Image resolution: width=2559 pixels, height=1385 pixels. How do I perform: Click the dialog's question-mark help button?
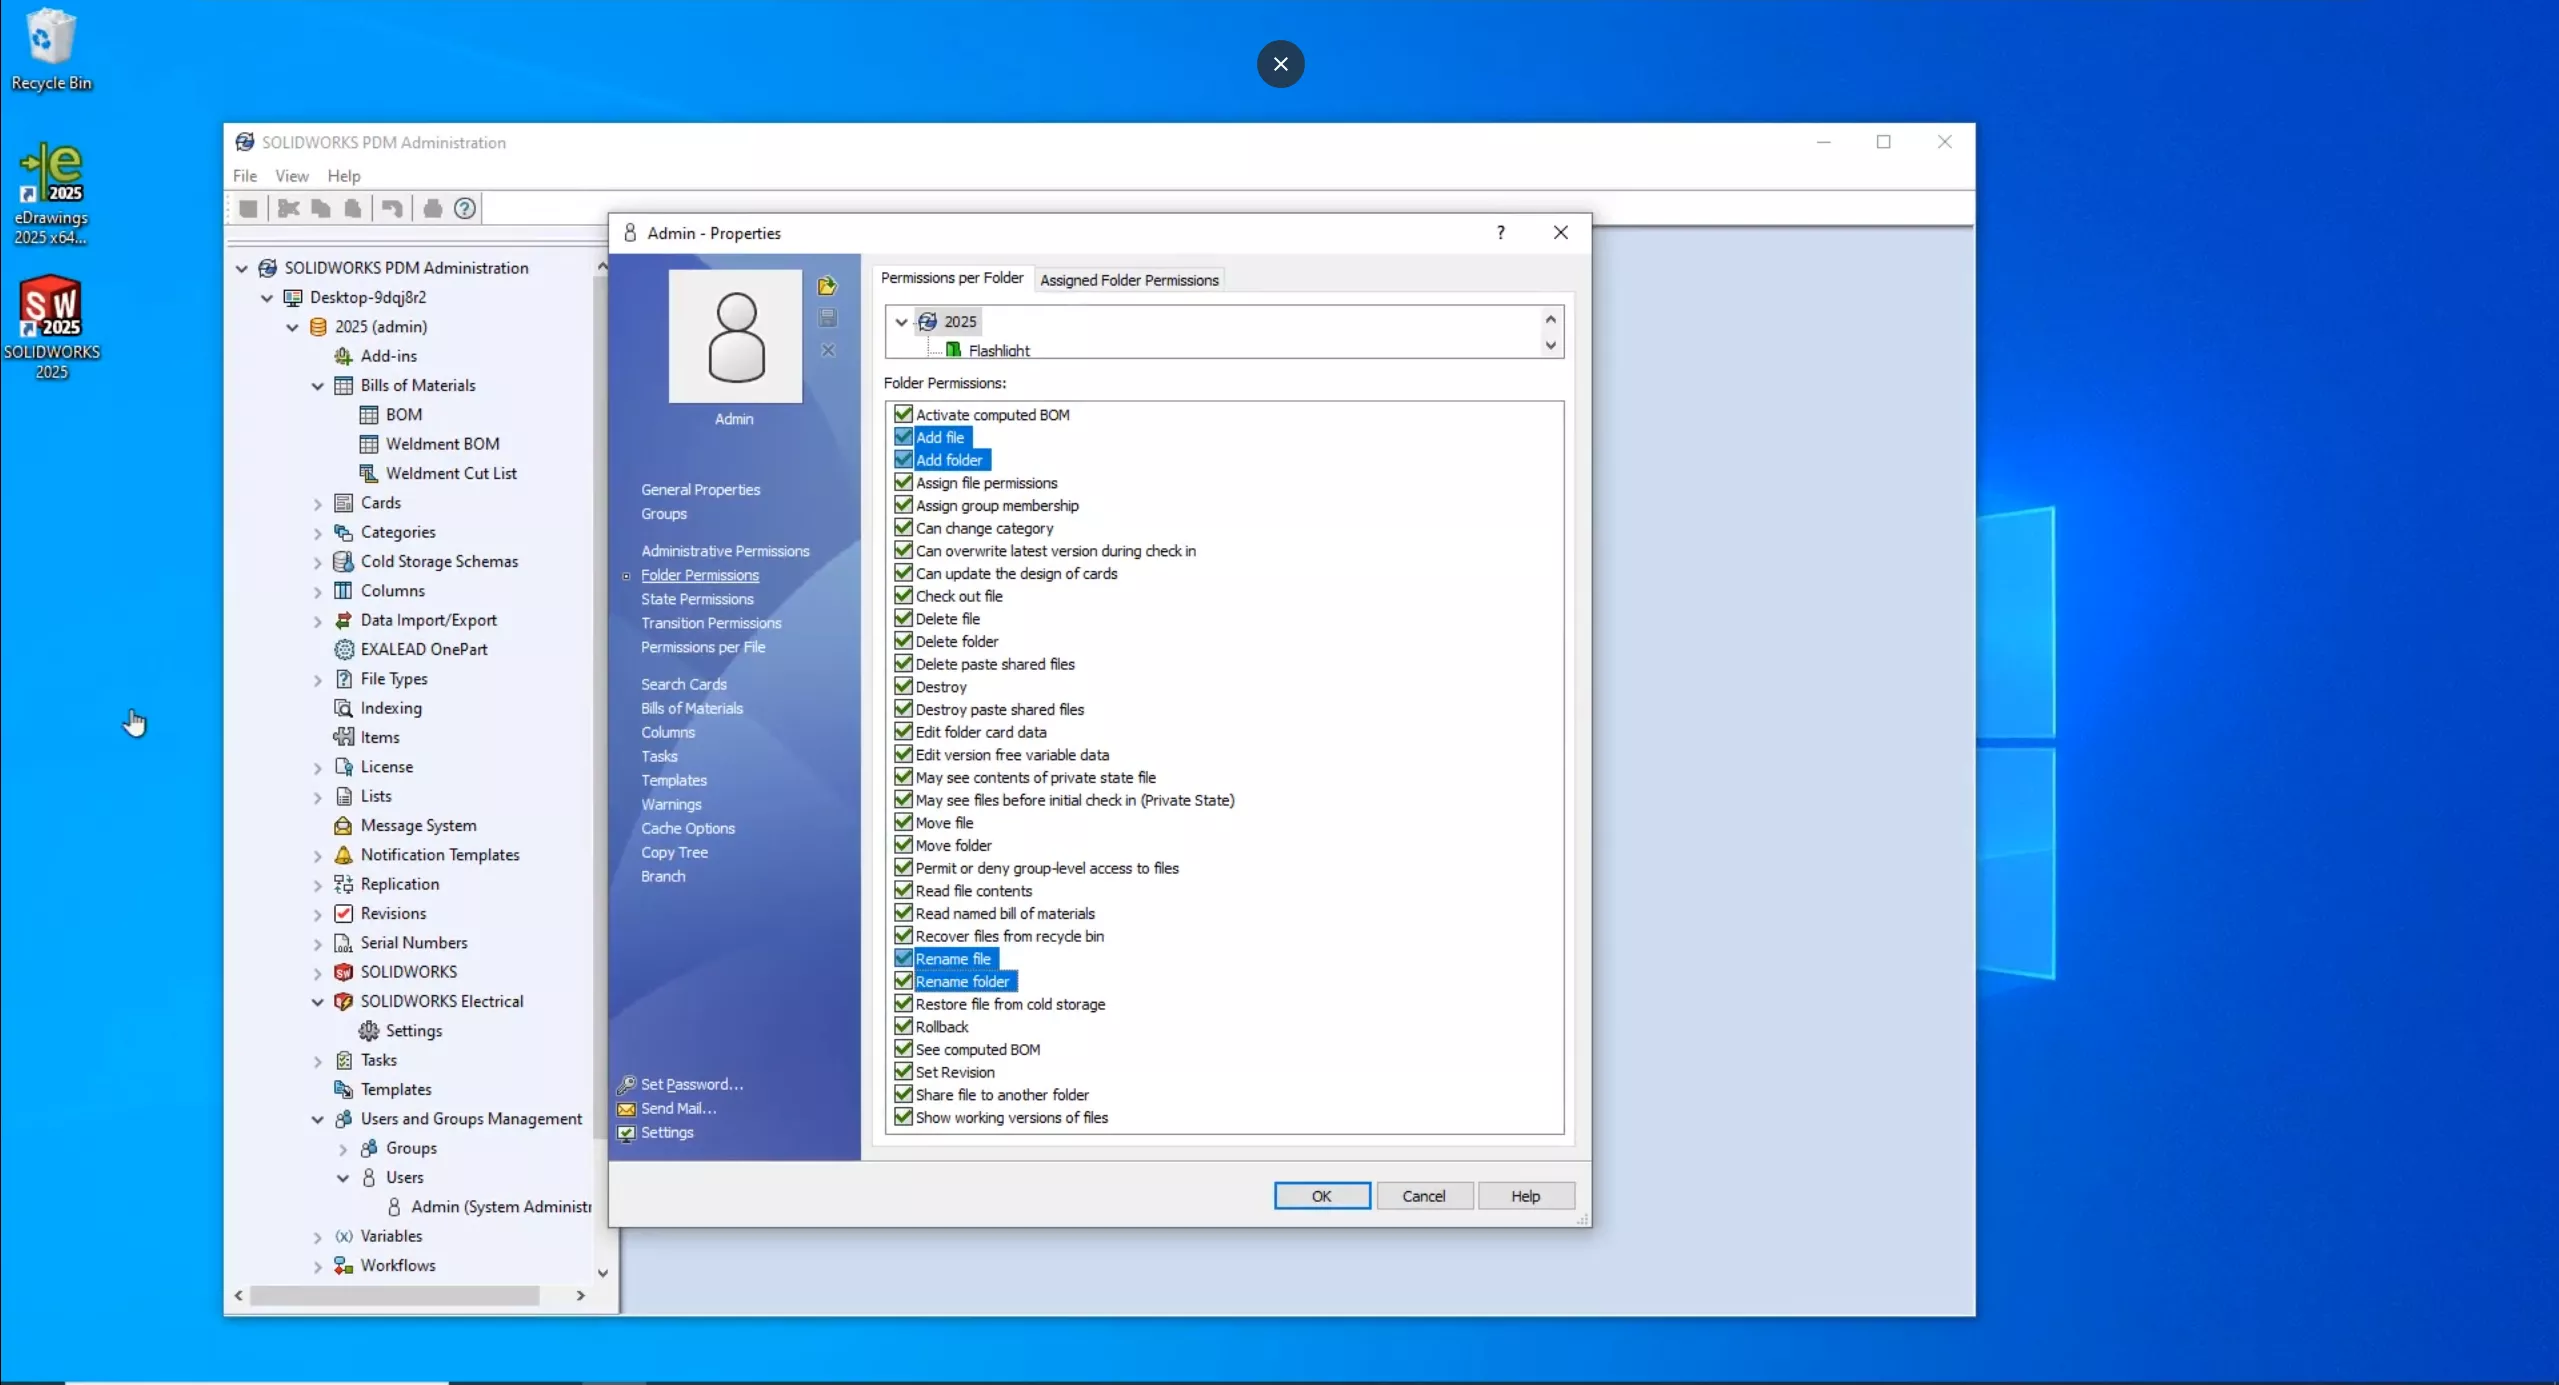pos(1500,233)
